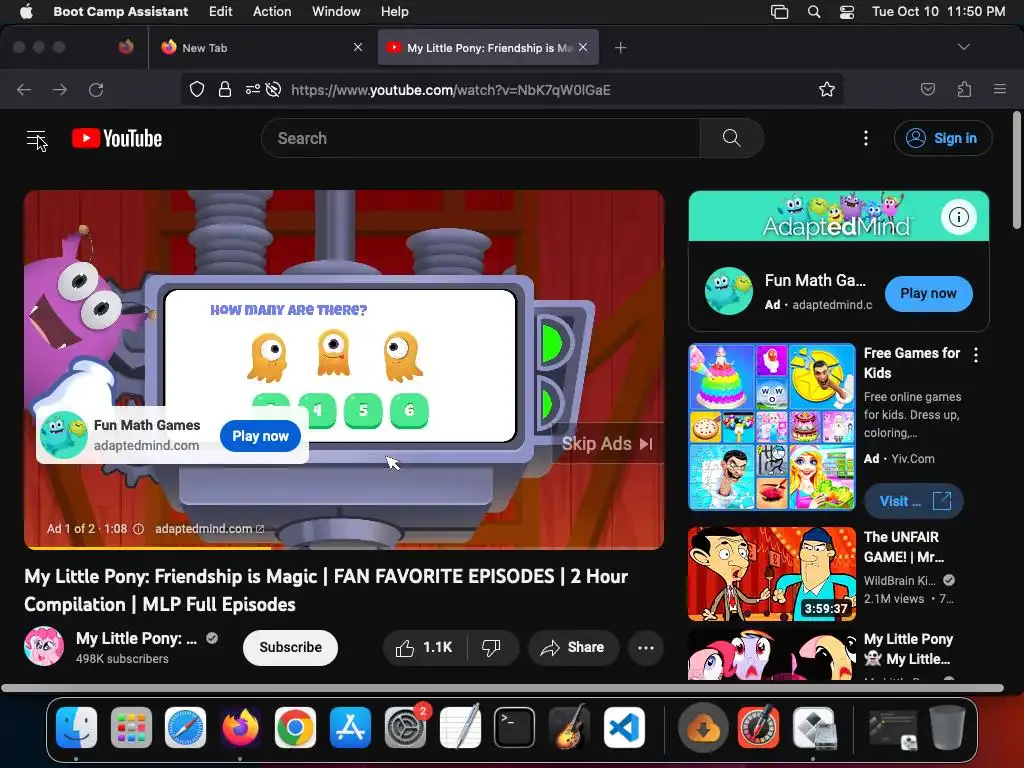Open the Firefox View pinned icon

[x=126, y=47]
